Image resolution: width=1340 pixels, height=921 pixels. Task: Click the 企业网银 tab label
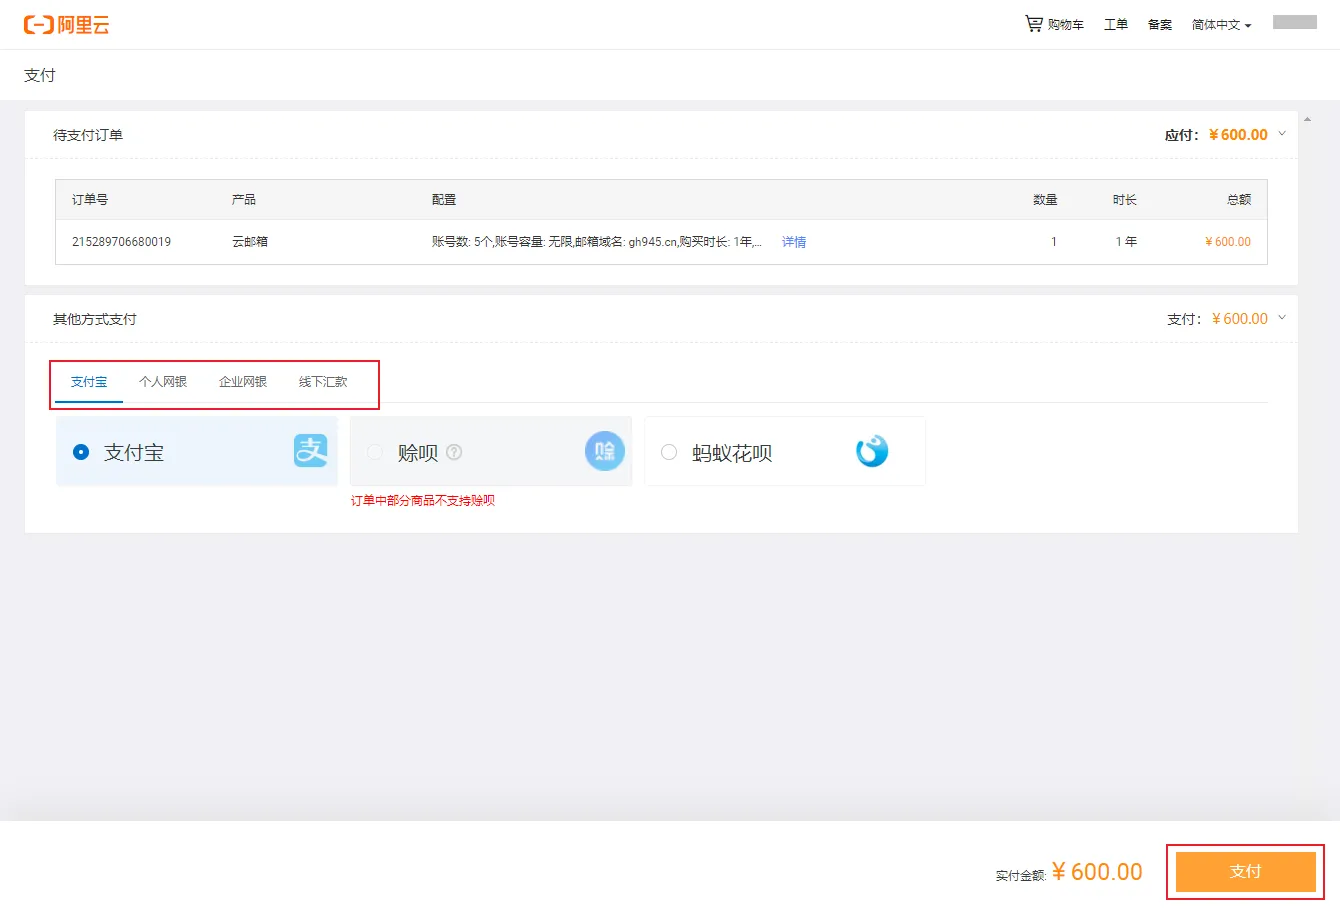click(x=243, y=381)
